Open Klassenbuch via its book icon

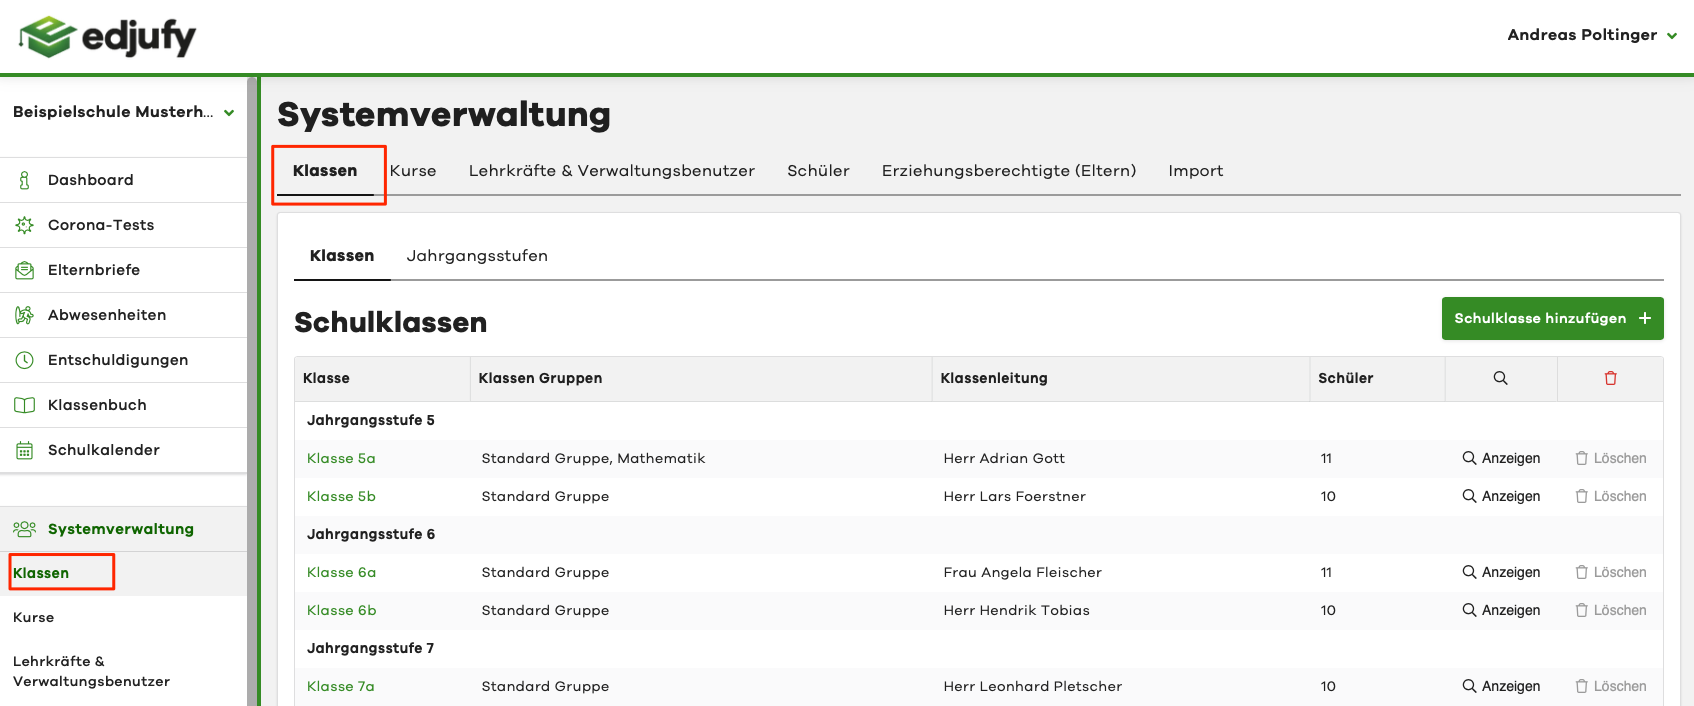tap(24, 405)
